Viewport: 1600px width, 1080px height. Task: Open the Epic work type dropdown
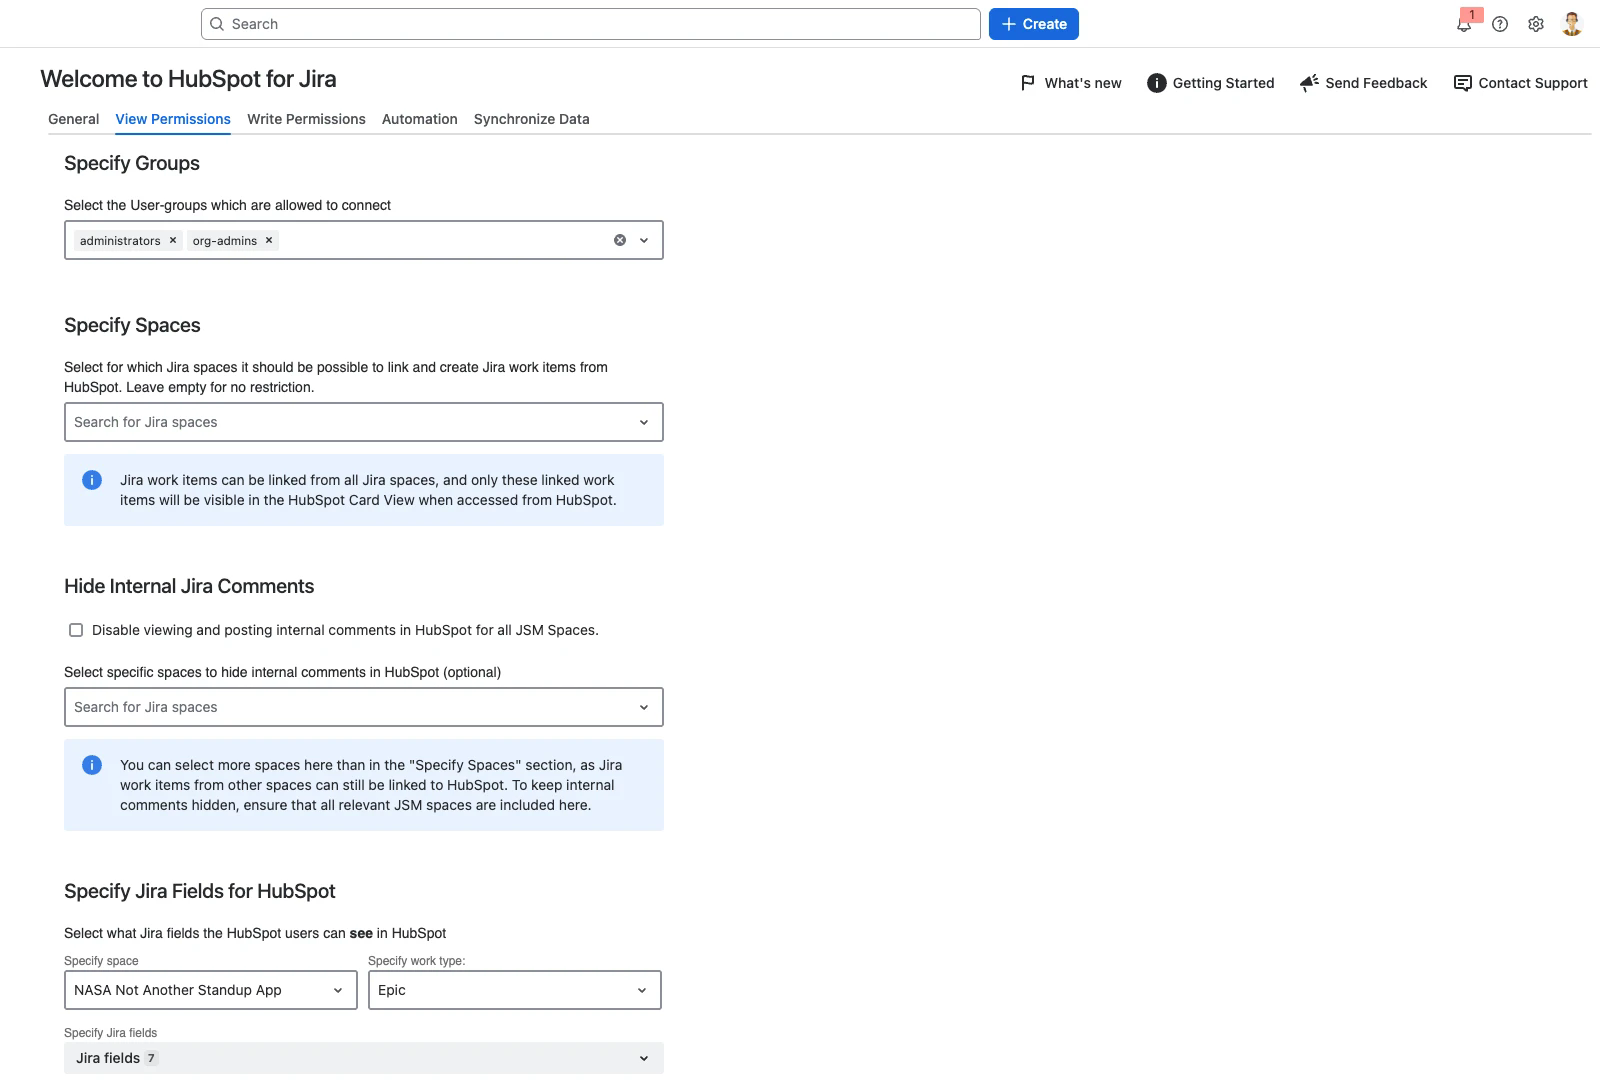pos(515,990)
